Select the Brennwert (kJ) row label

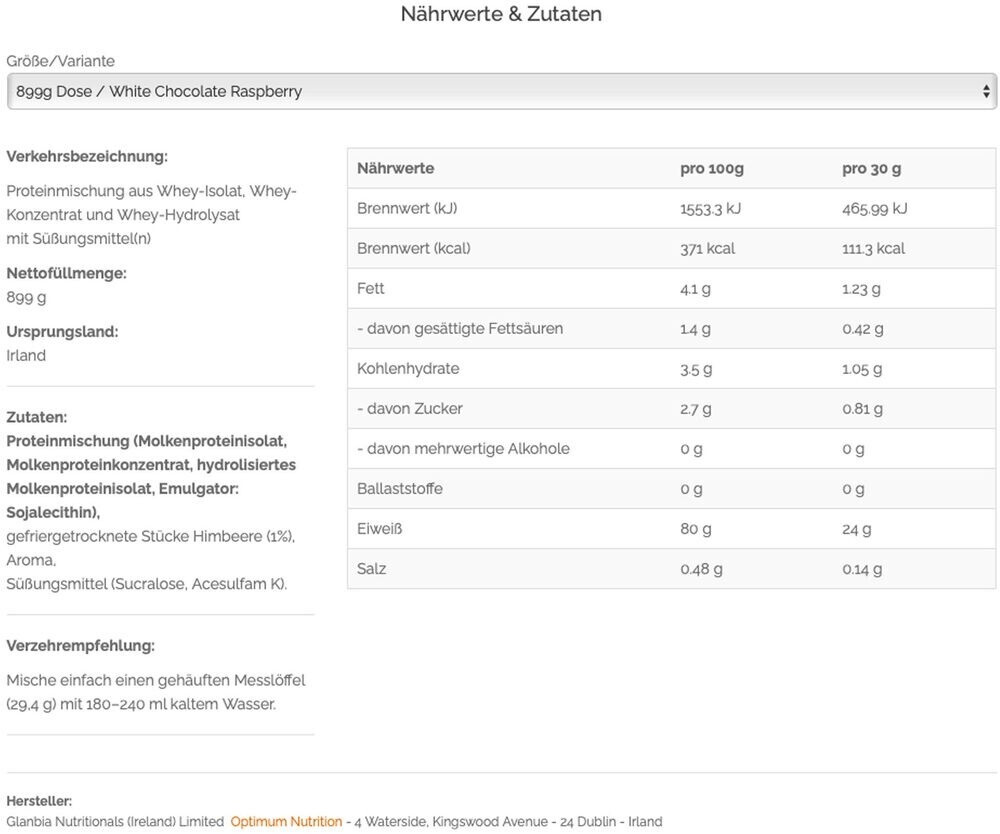[407, 208]
